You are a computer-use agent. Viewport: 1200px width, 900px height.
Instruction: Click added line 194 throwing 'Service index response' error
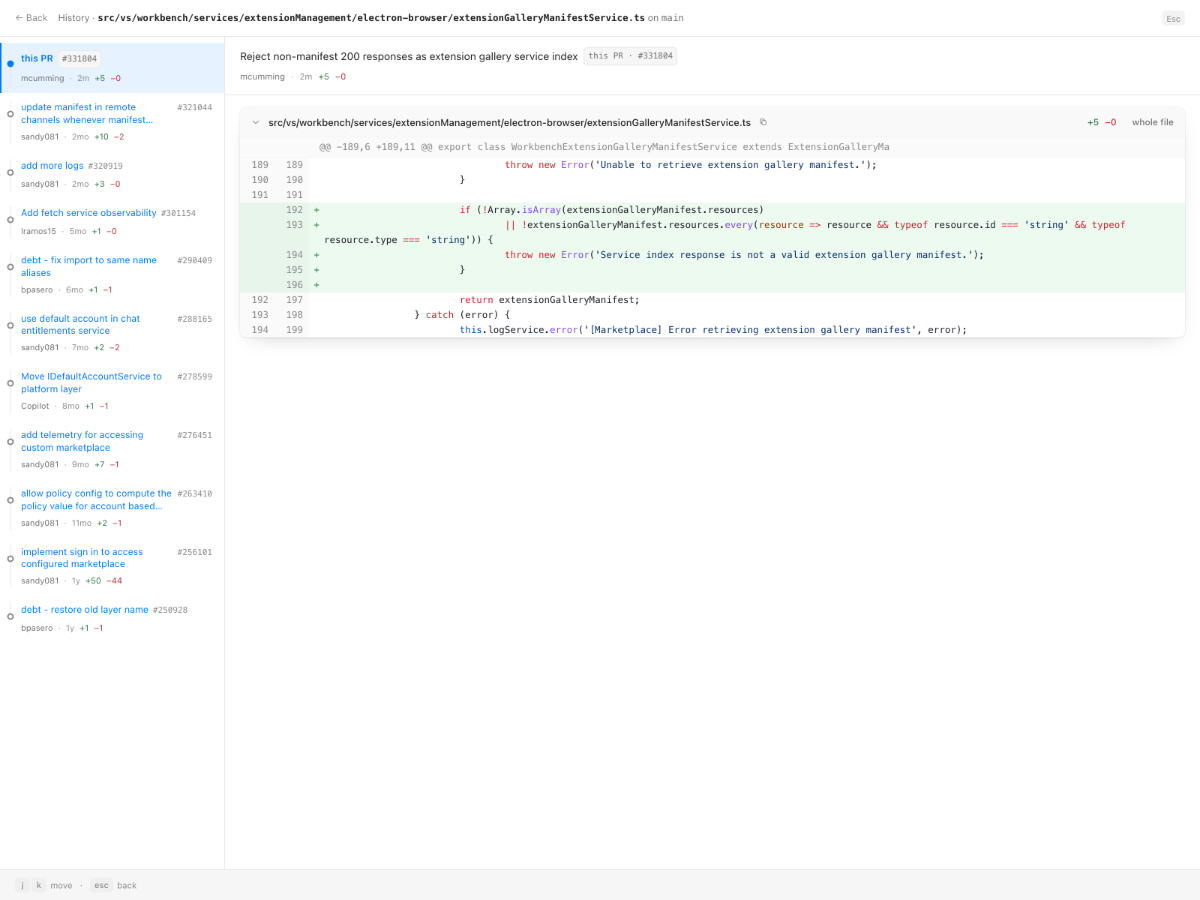712,255
